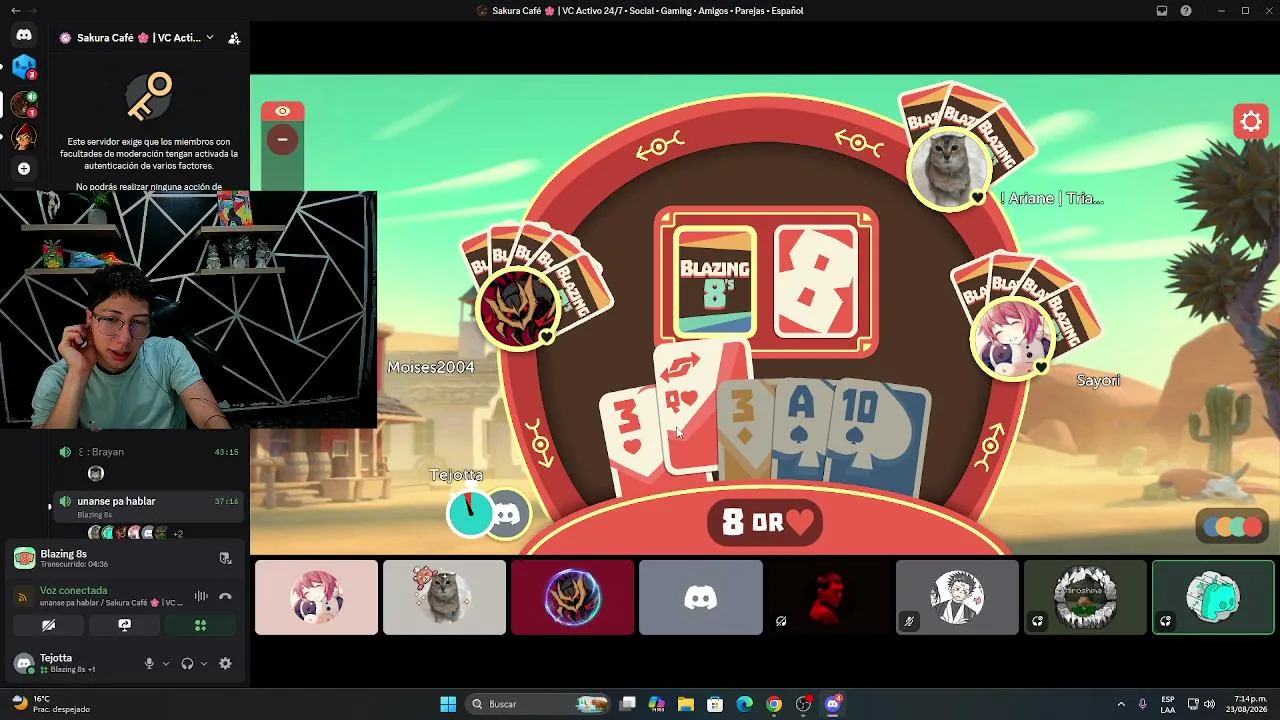Click the Windows taskbar search box

click(537, 704)
